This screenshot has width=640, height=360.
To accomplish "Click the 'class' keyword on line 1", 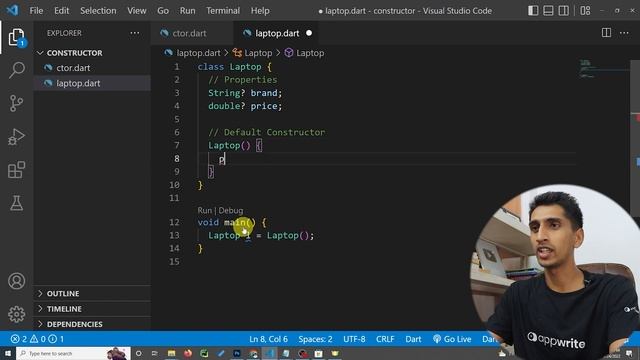I will click(211, 67).
